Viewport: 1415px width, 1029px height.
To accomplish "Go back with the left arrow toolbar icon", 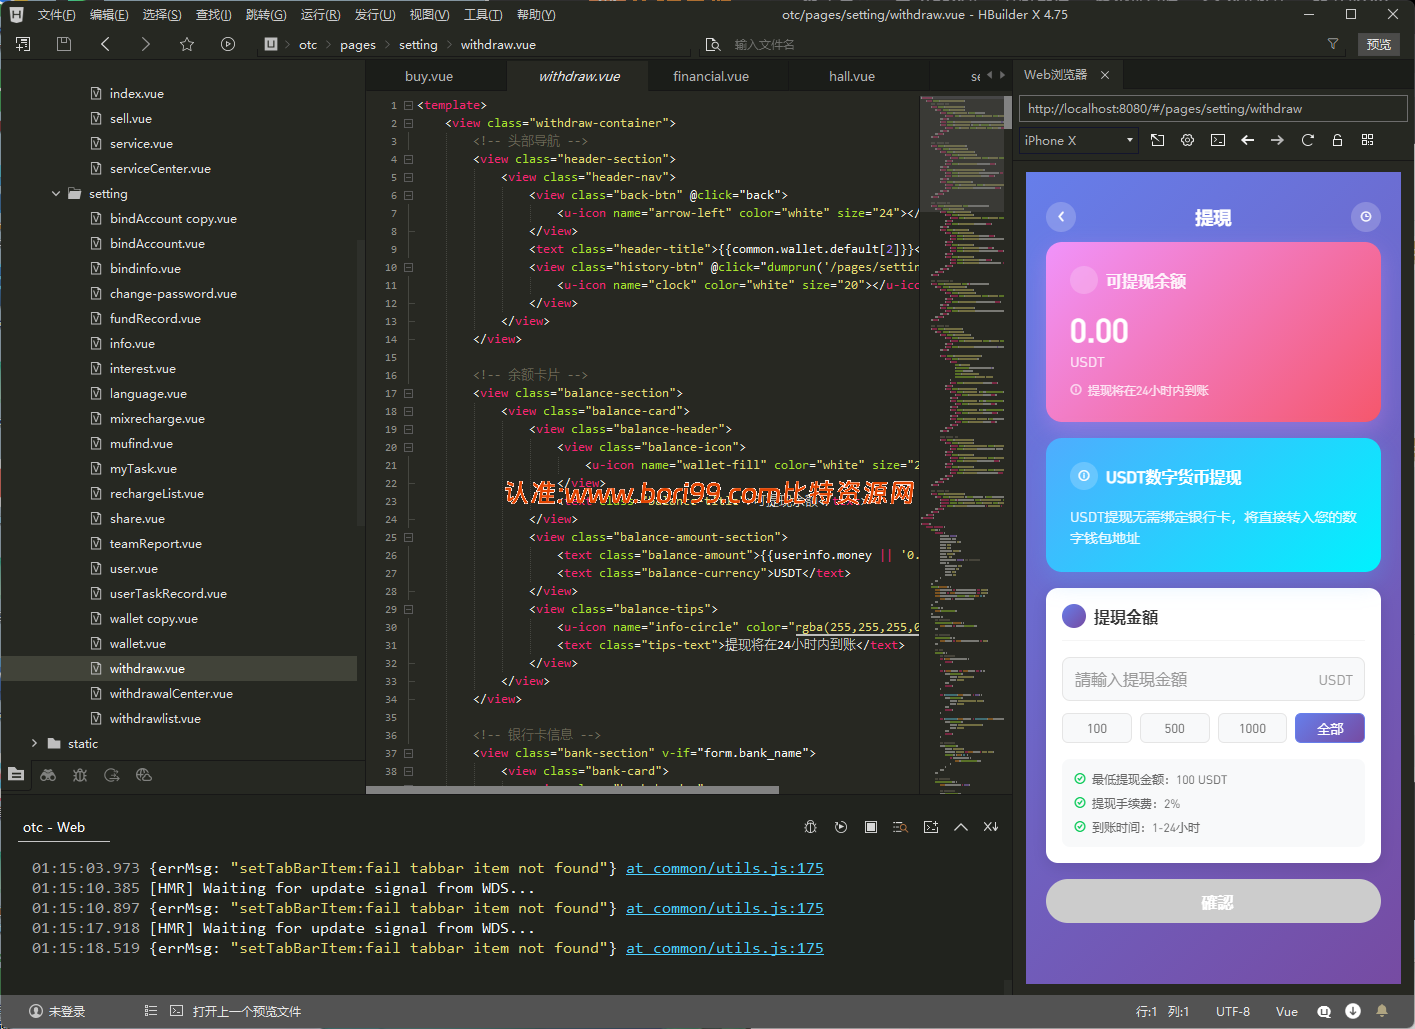I will (x=105, y=44).
